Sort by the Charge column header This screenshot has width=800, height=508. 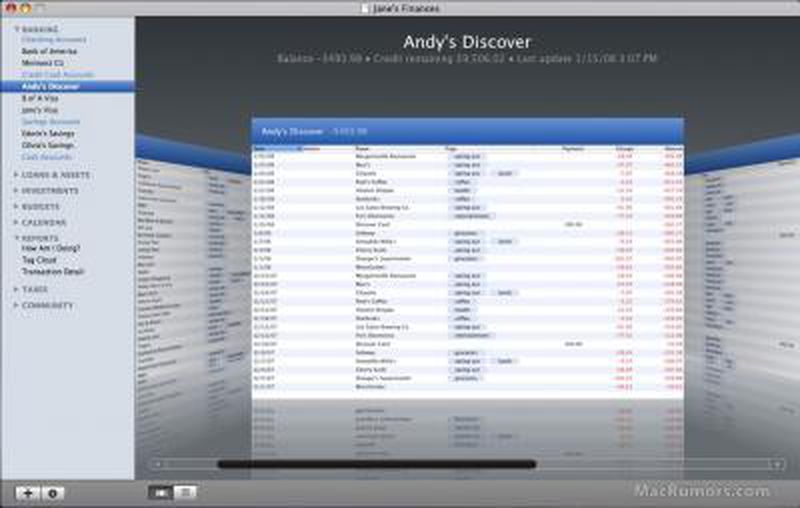pyautogui.click(x=624, y=149)
